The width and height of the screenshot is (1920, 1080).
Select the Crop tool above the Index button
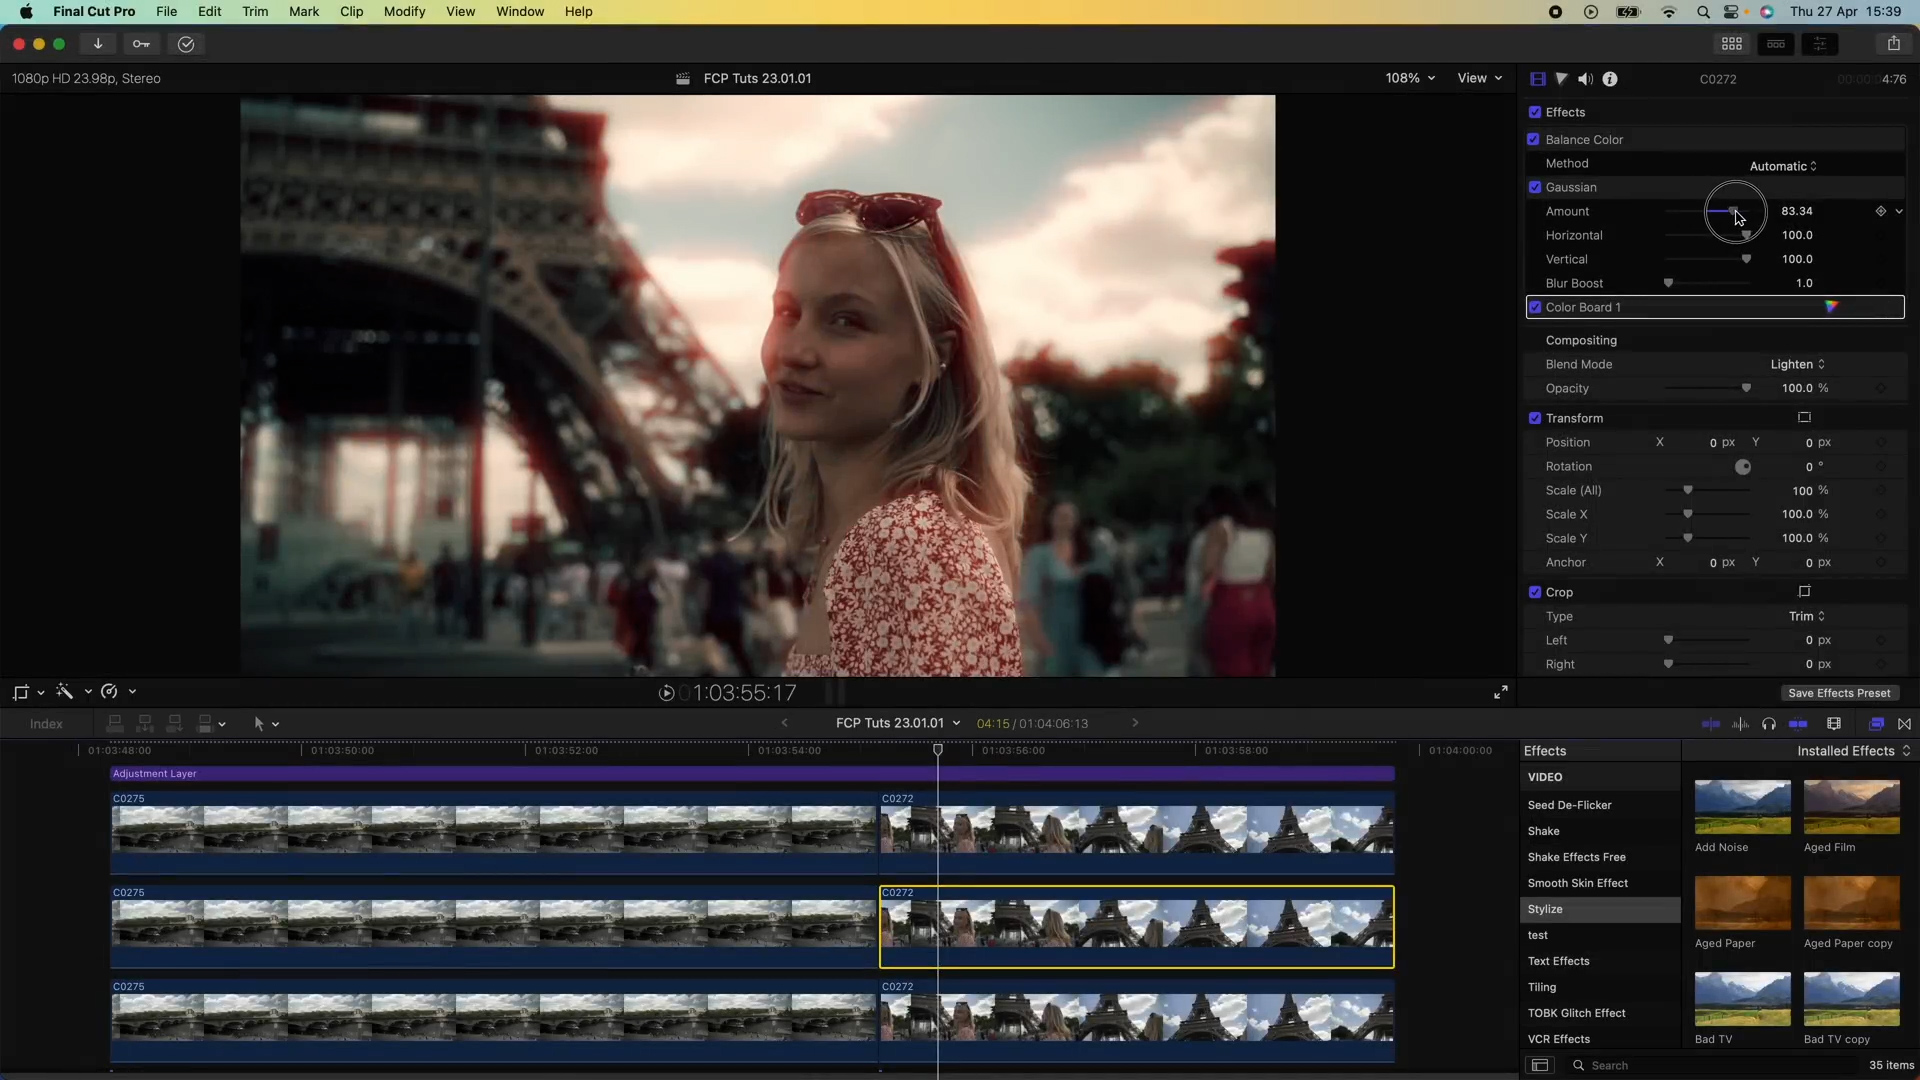(x=22, y=691)
